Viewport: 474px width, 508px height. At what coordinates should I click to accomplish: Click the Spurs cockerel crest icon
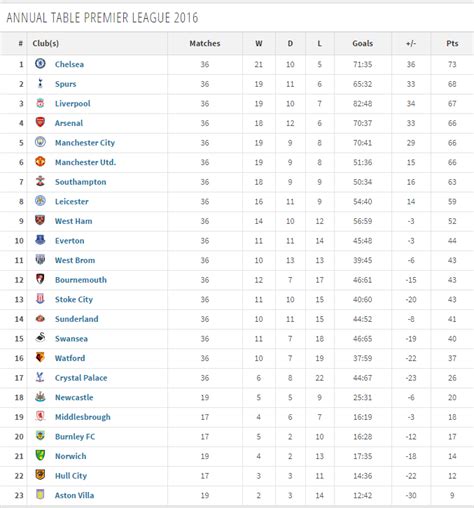40,83
